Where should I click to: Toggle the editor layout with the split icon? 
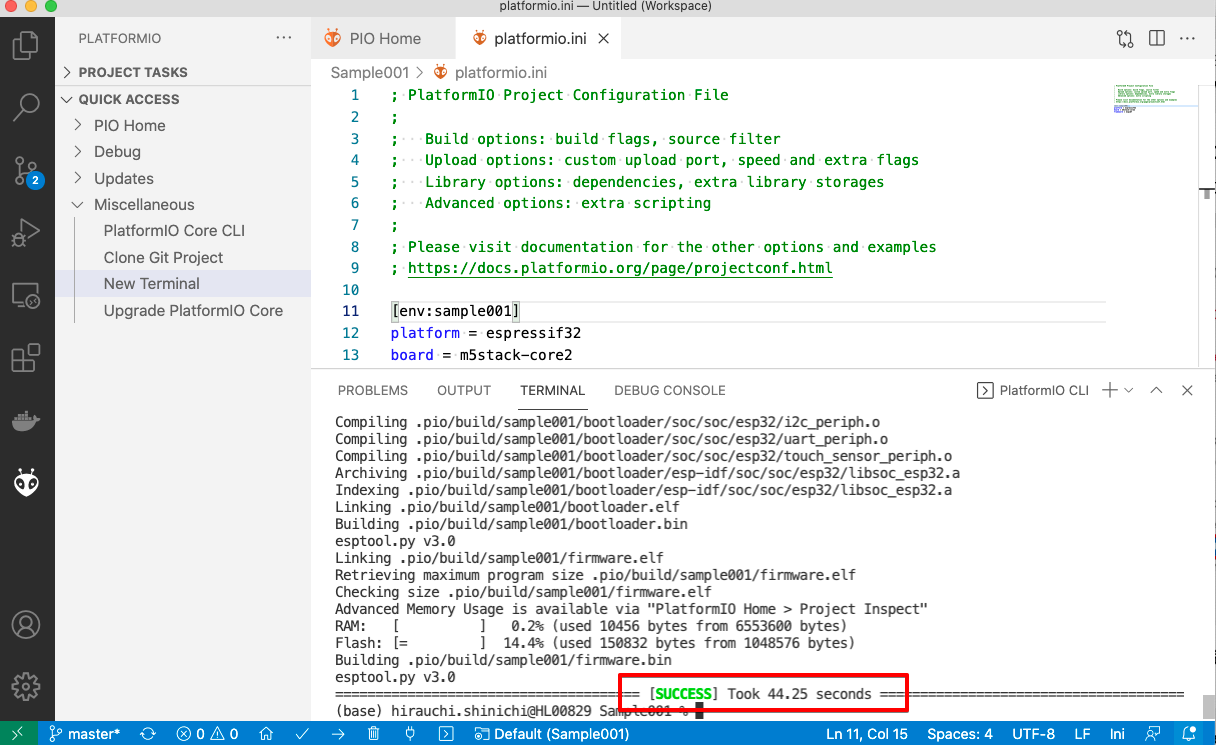click(x=1158, y=37)
